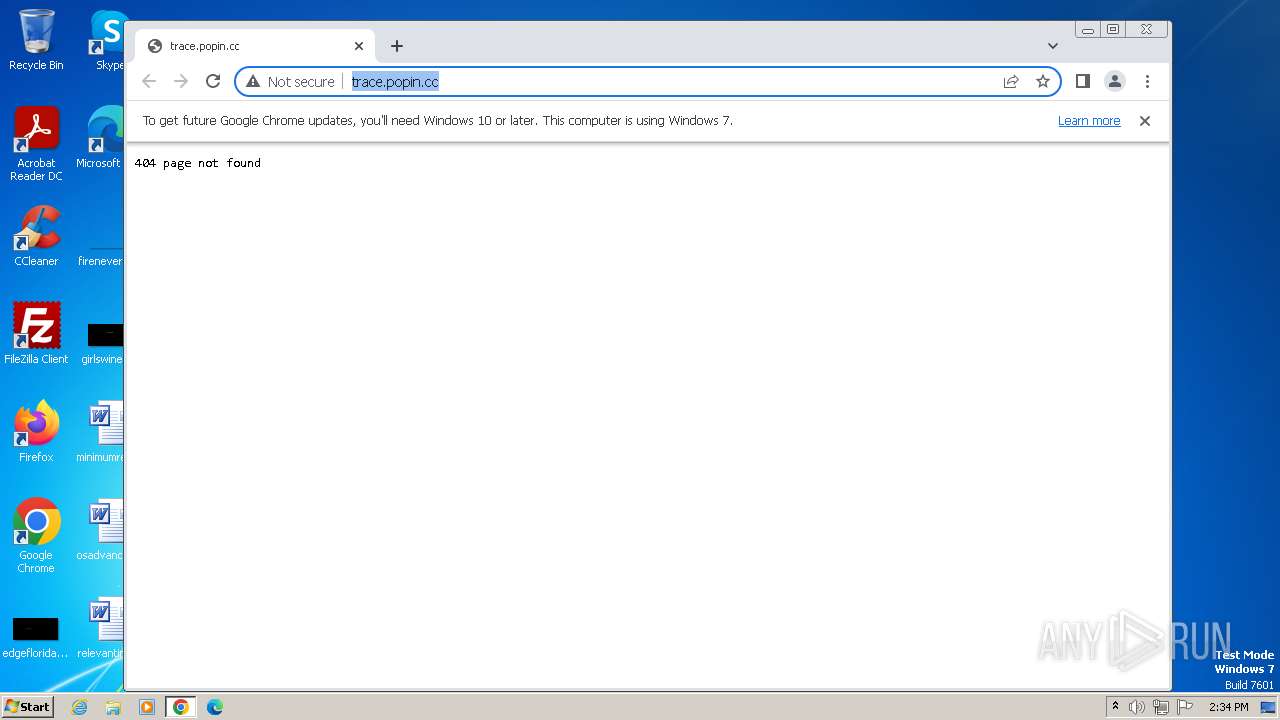
Task: Open relevant Word document on desktop
Action: 100,627
